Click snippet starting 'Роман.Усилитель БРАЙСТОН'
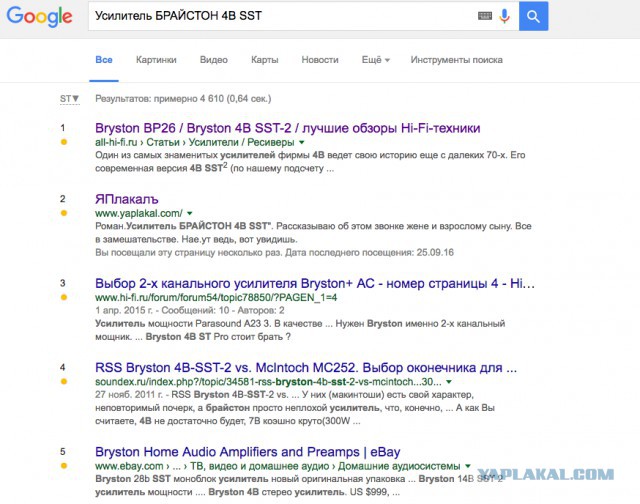 pyautogui.click(x=313, y=233)
